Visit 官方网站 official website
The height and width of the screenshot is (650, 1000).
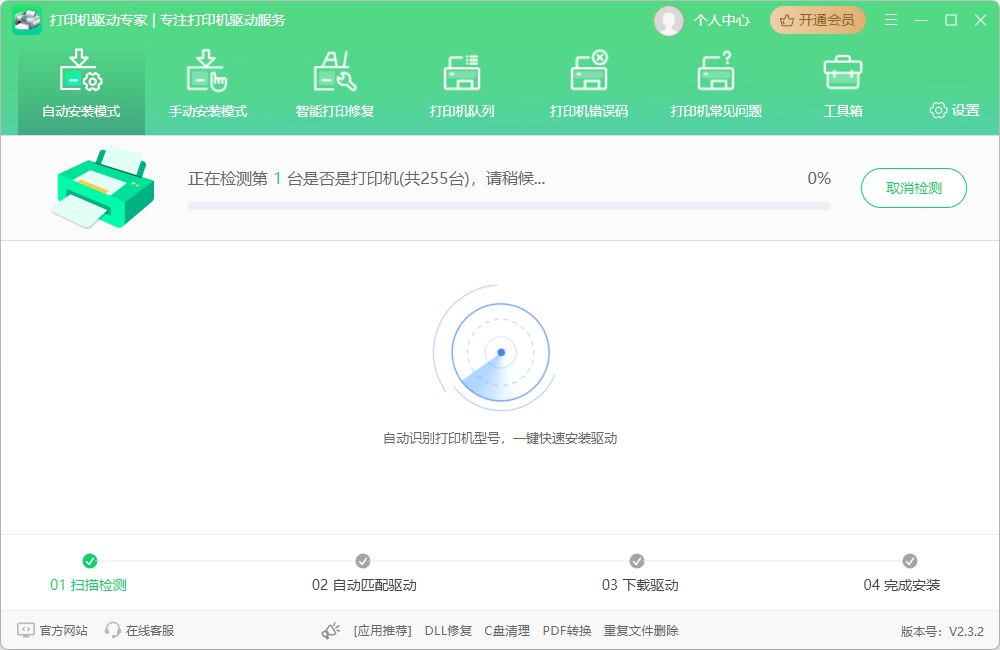click(x=50, y=631)
